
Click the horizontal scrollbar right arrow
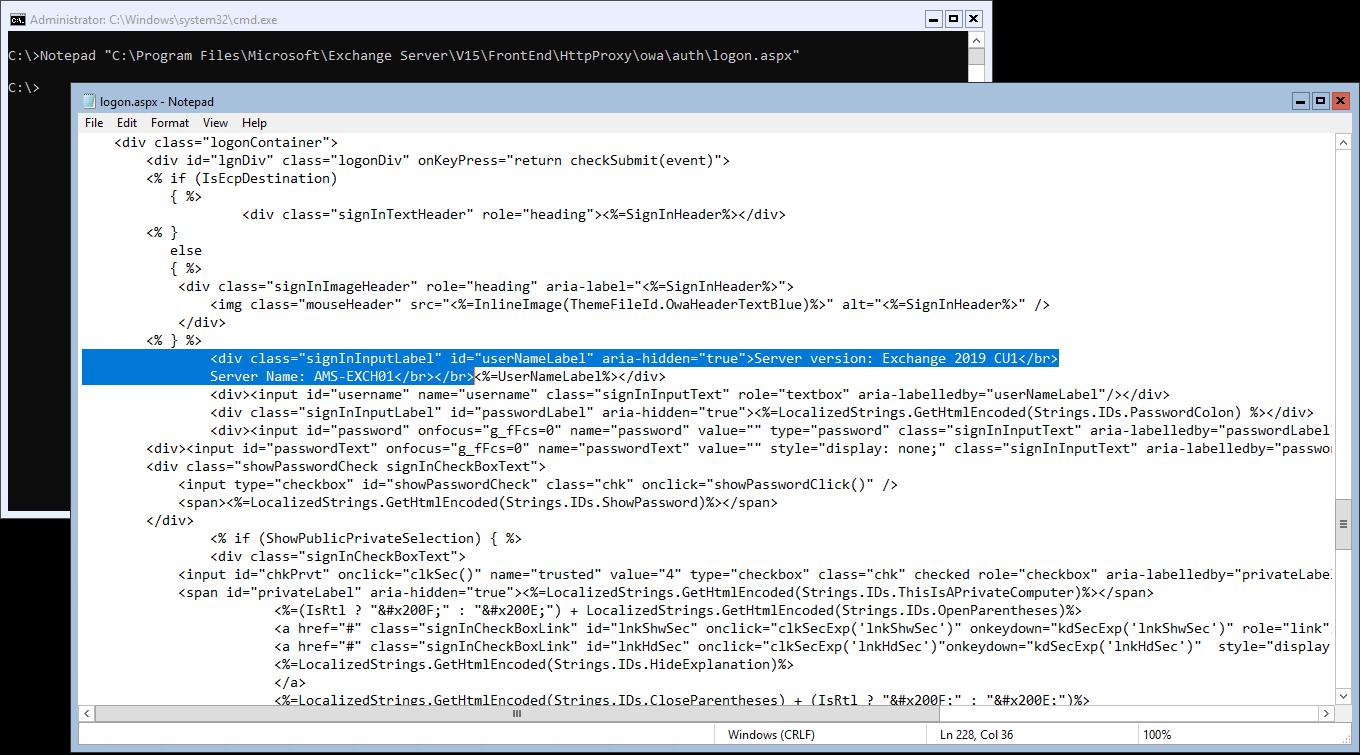click(x=1325, y=713)
